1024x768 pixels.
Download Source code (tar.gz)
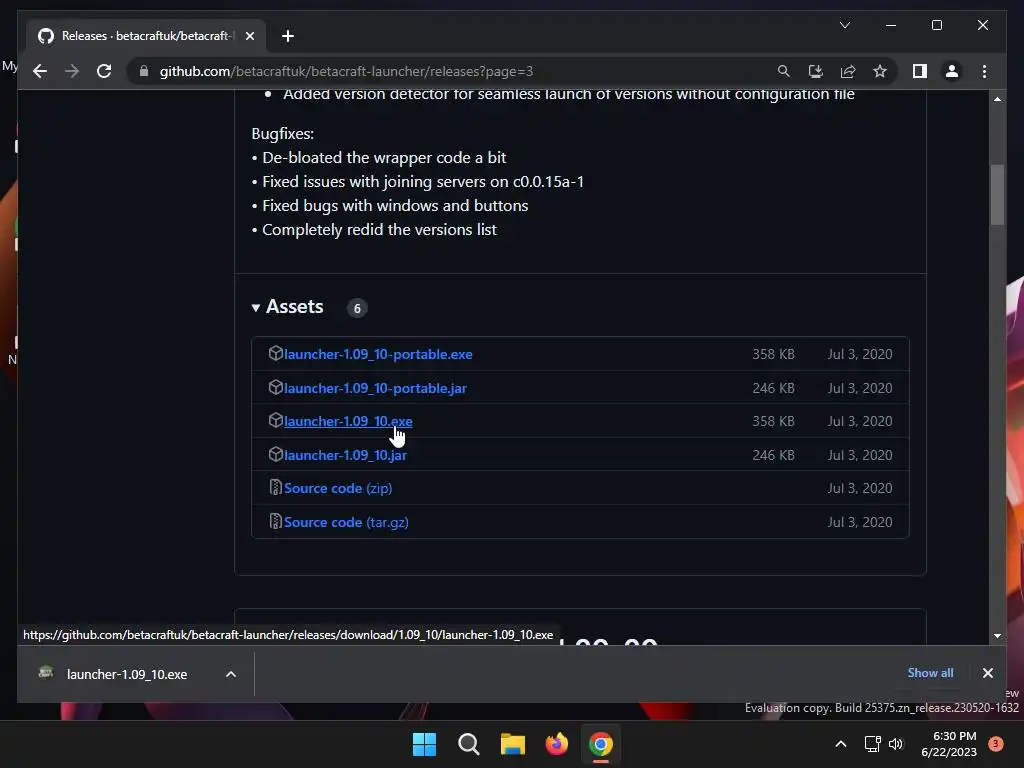[346, 522]
